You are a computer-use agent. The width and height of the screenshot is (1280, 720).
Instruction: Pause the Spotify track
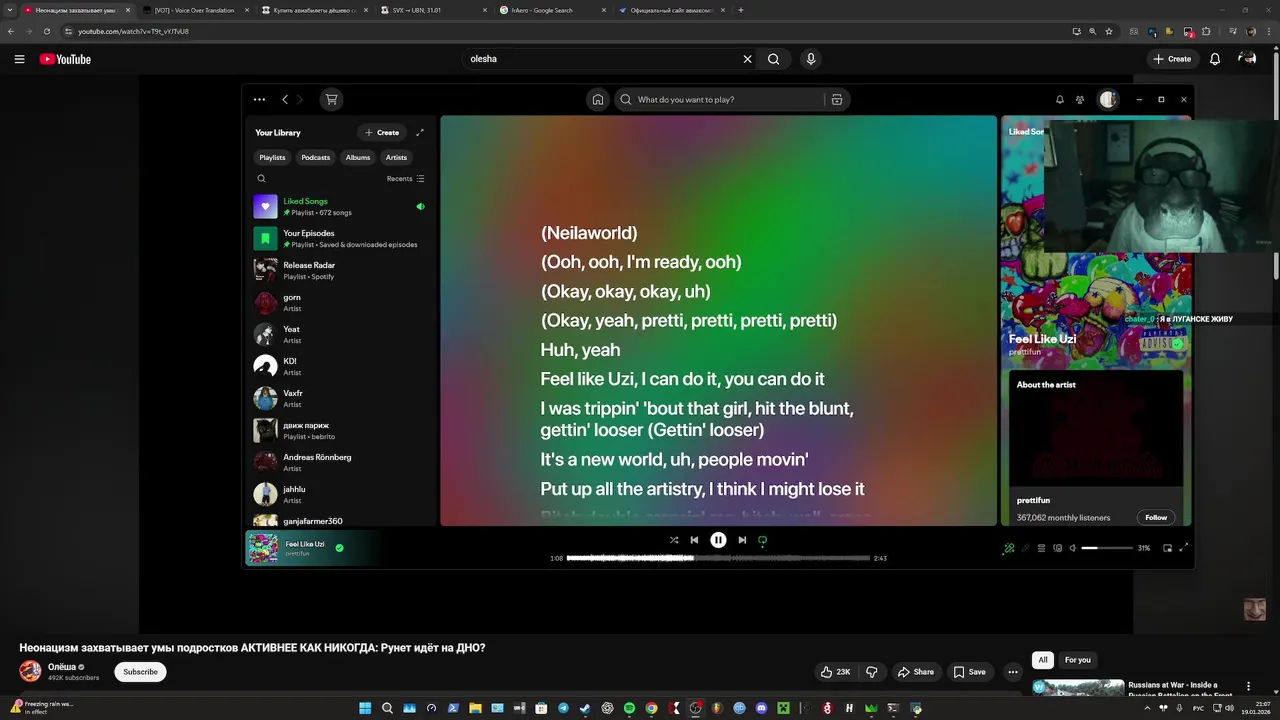(x=718, y=540)
